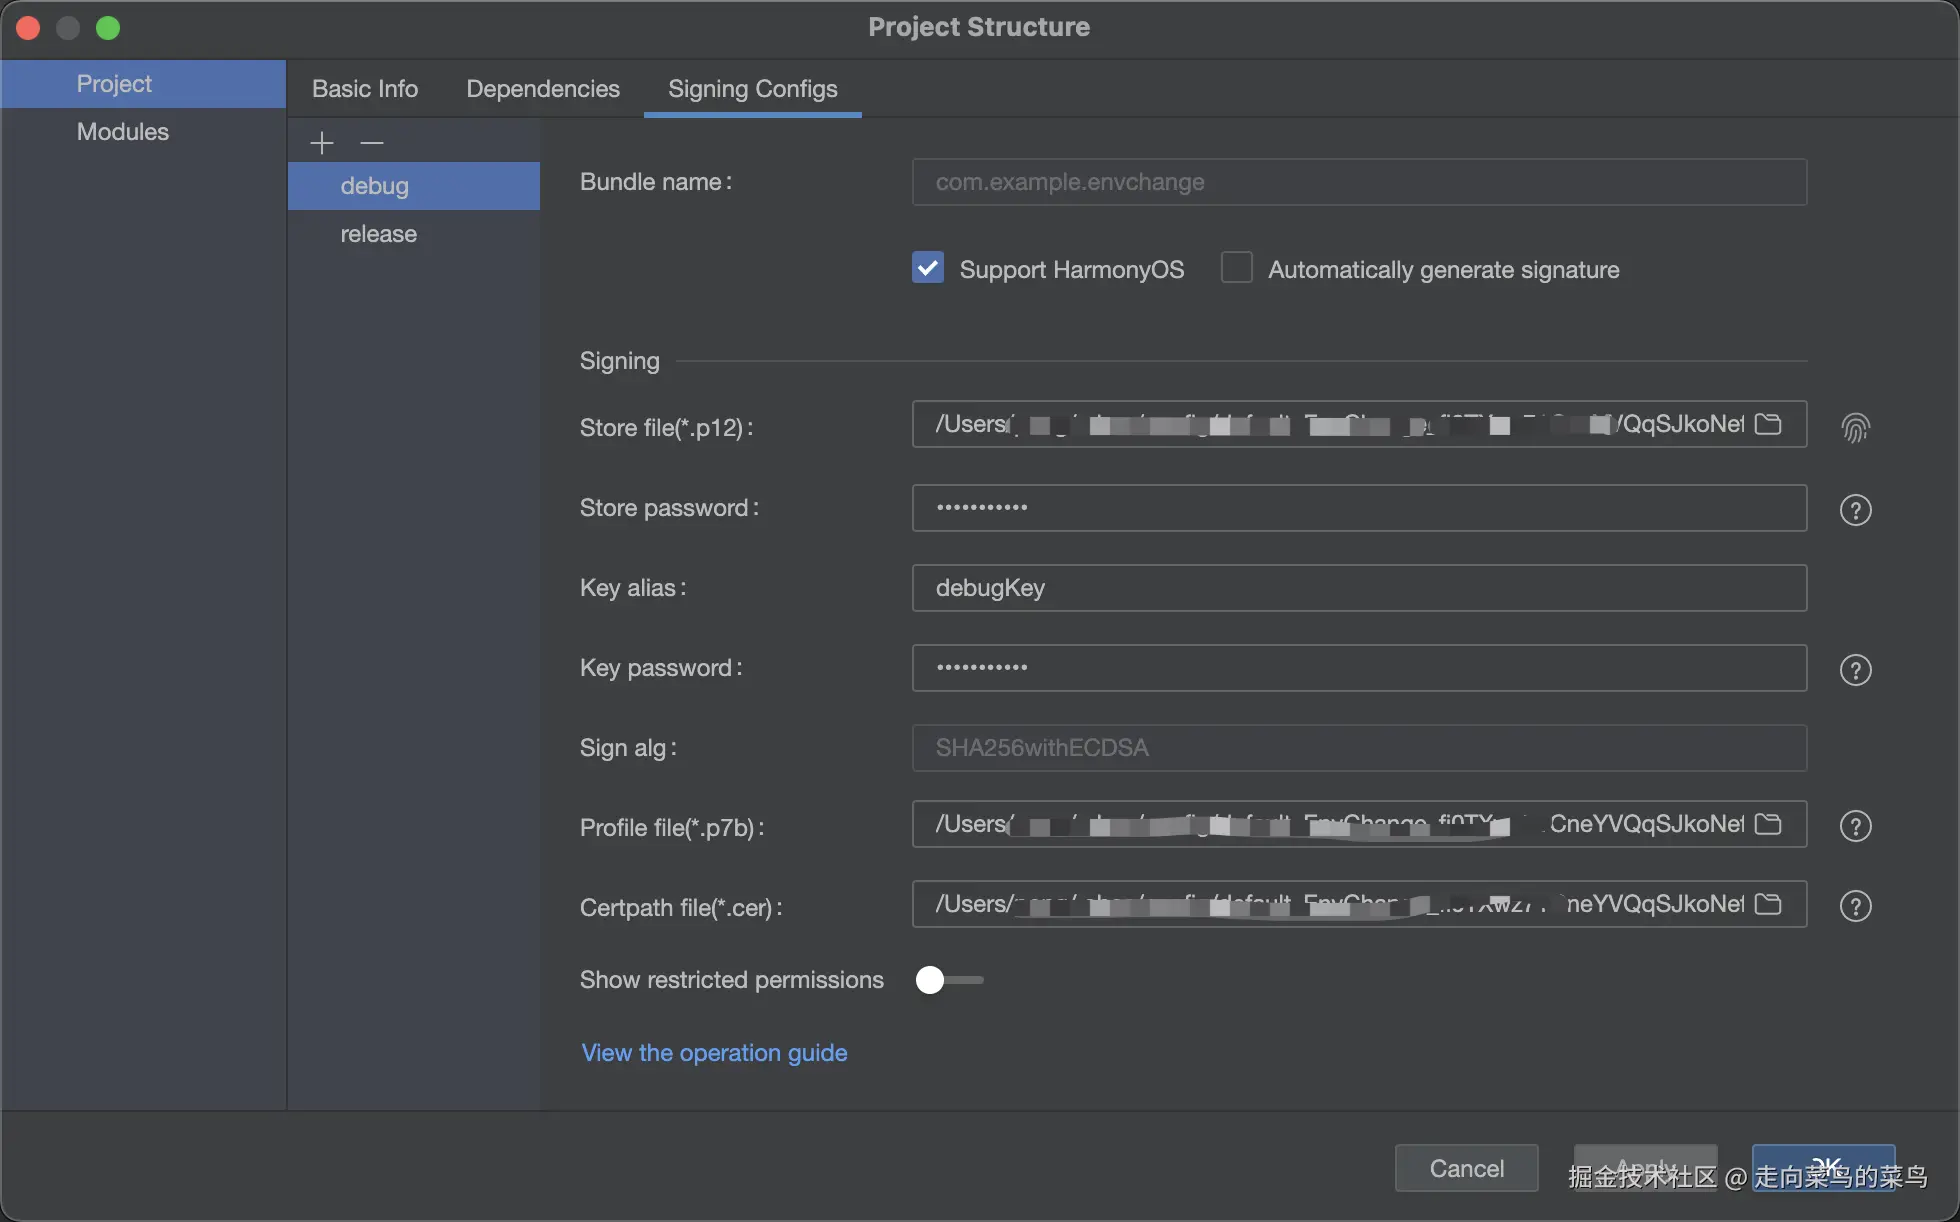Uncheck the Support HarmonyOS checkbox

928,268
